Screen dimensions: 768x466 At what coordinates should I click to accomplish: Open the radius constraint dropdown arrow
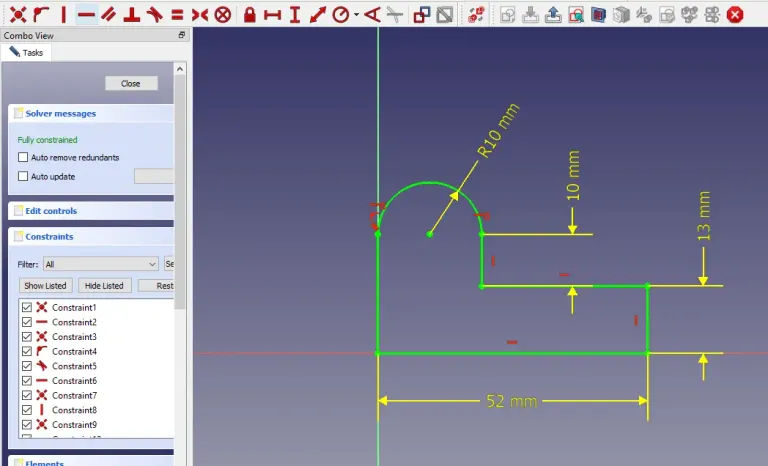click(356, 15)
